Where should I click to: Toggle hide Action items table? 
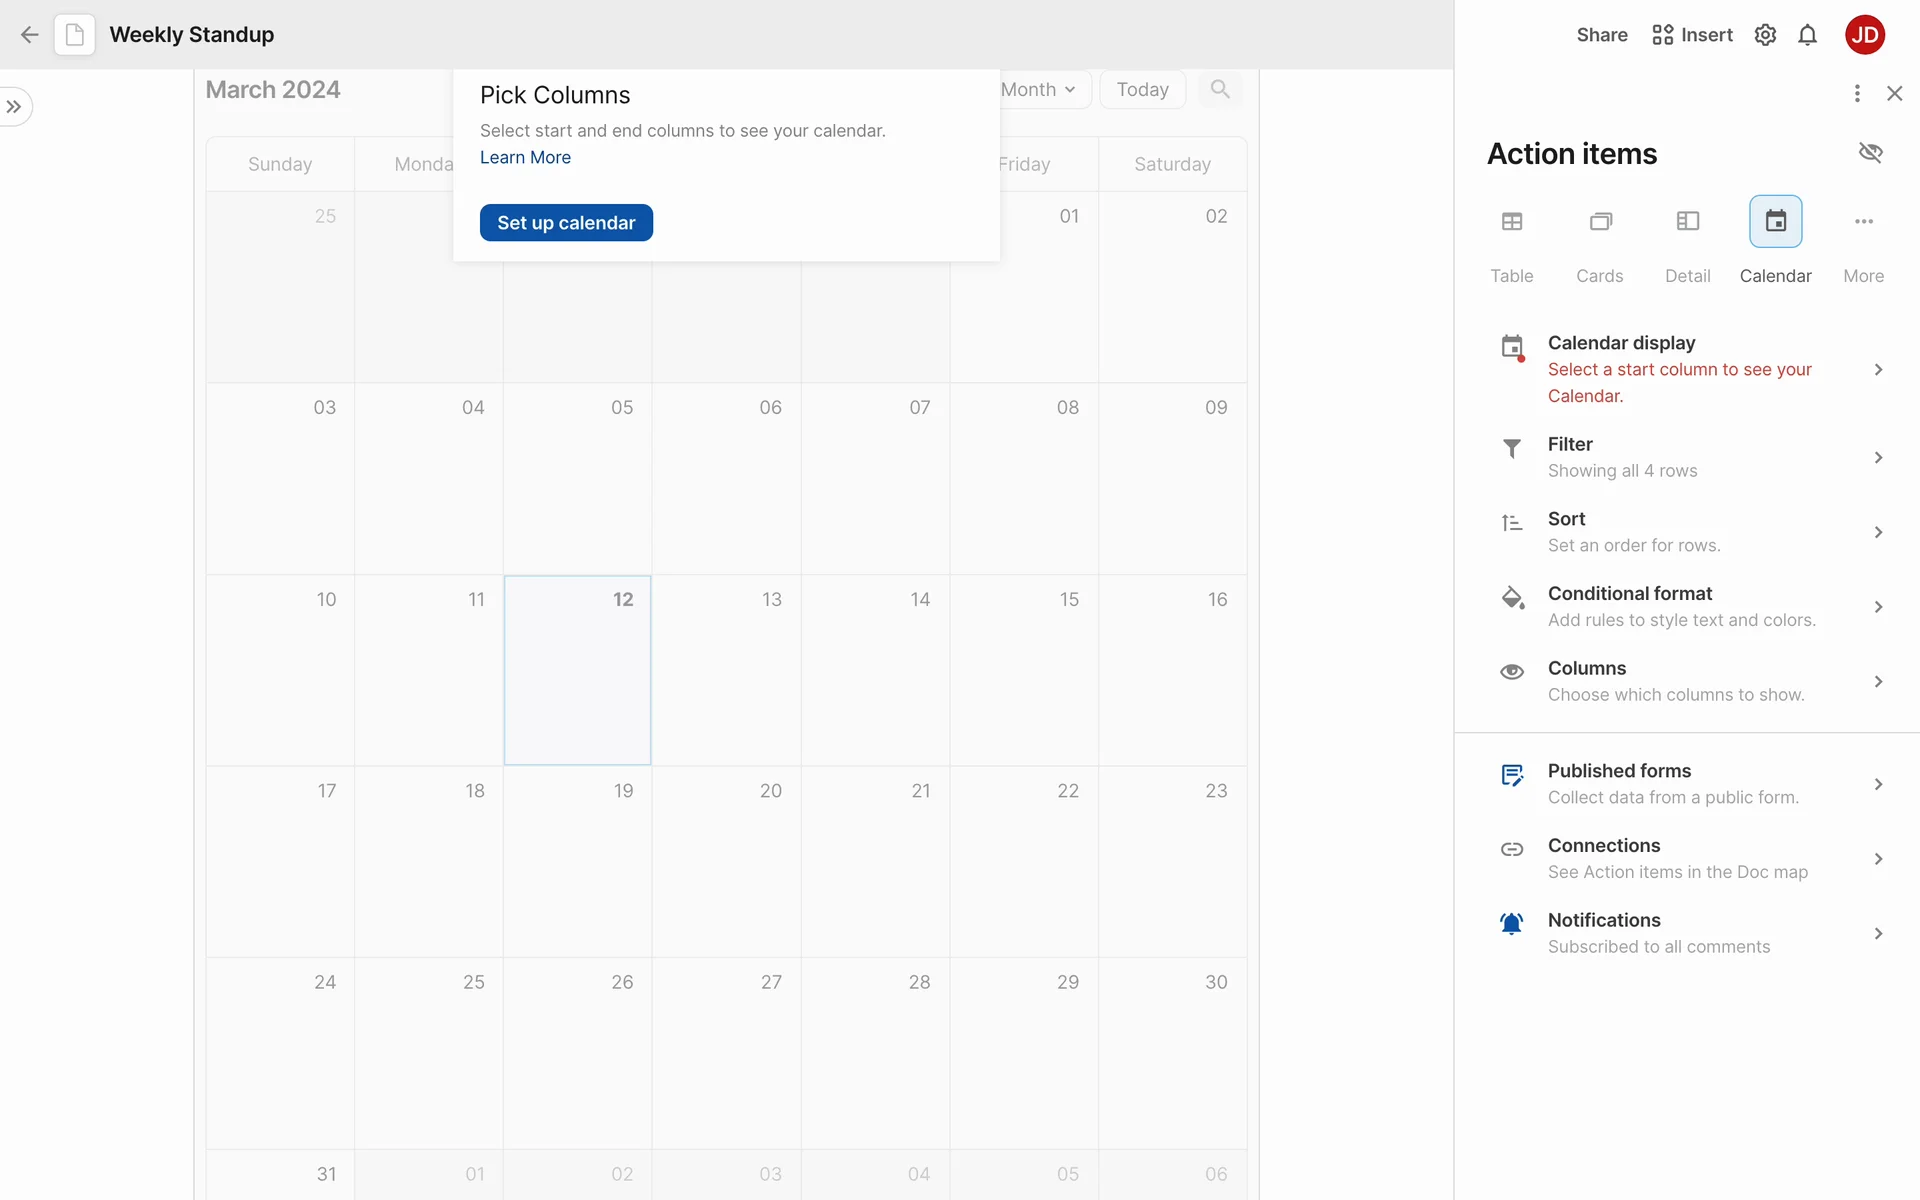tap(1870, 153)
